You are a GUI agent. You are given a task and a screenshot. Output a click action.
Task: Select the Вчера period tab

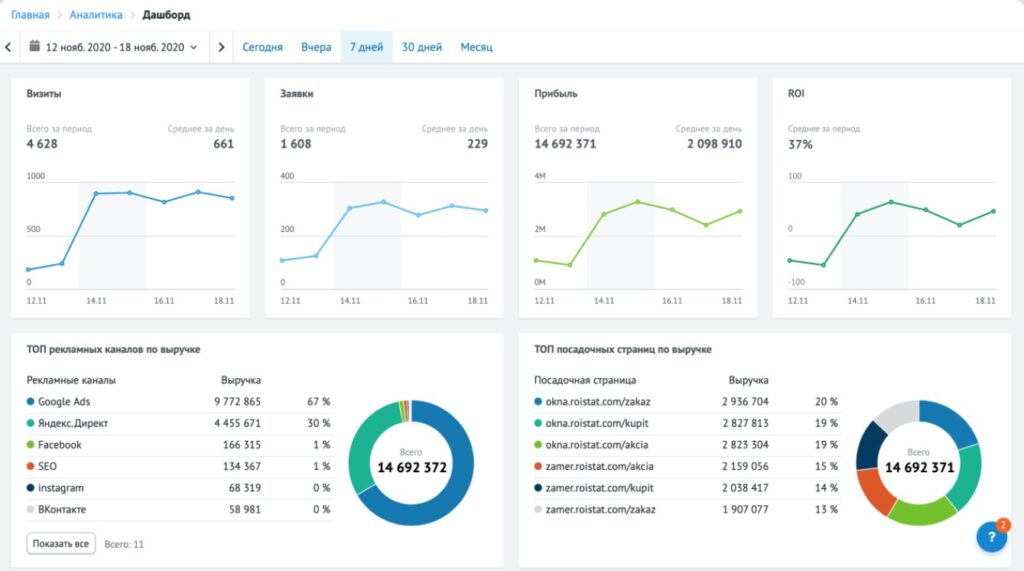(316, 47)
